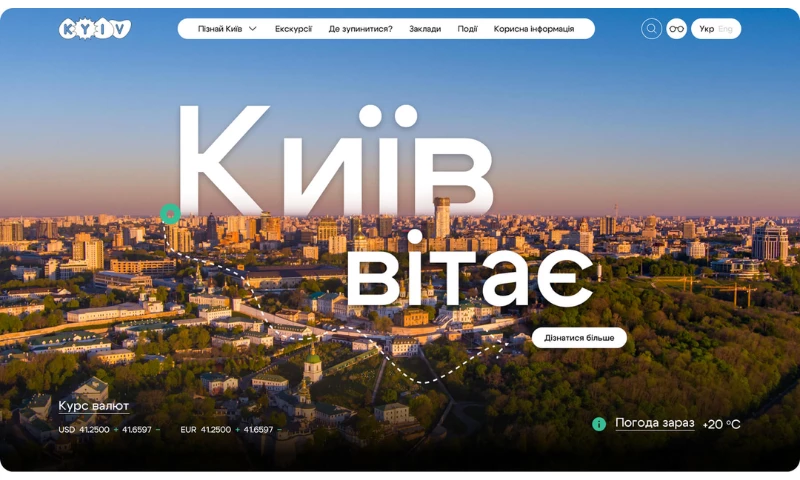Open the Події menu item
This screenshot has width=800, height=480.
coord(467,29)
